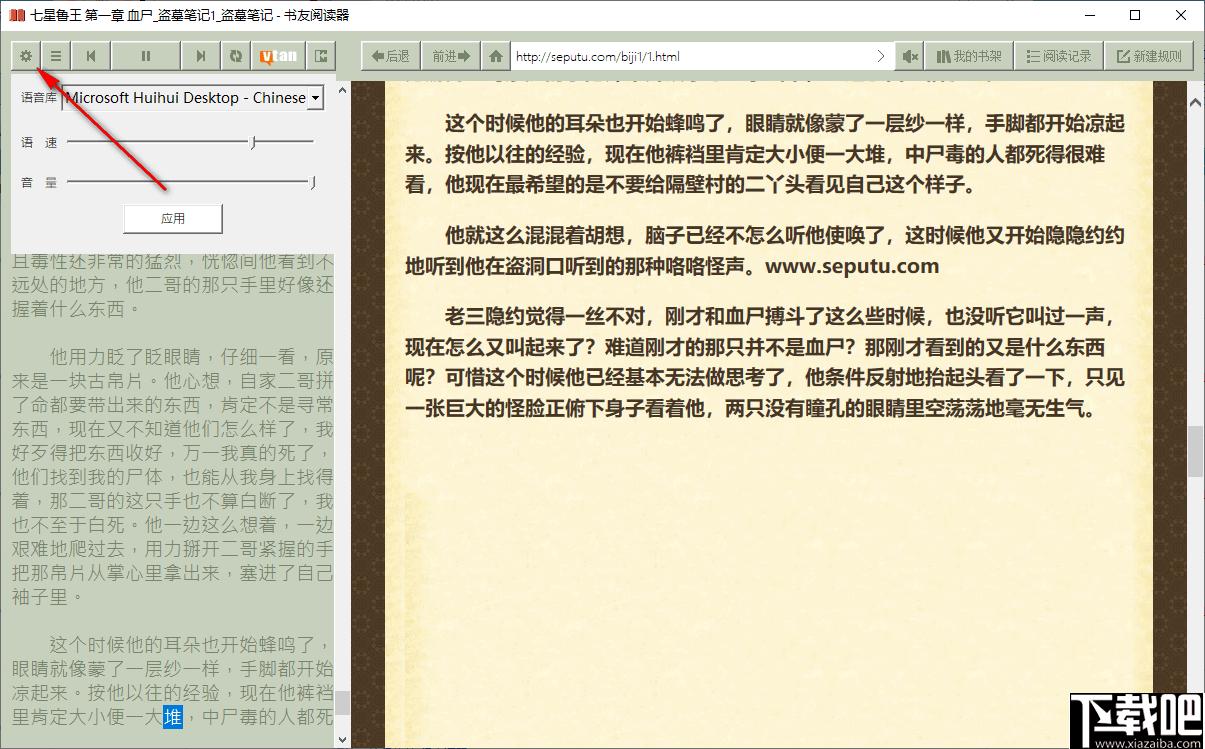The height and width of the screenshot is (749, 1205).
Task: Pause the text-to-speech reading
Action: 146,56
